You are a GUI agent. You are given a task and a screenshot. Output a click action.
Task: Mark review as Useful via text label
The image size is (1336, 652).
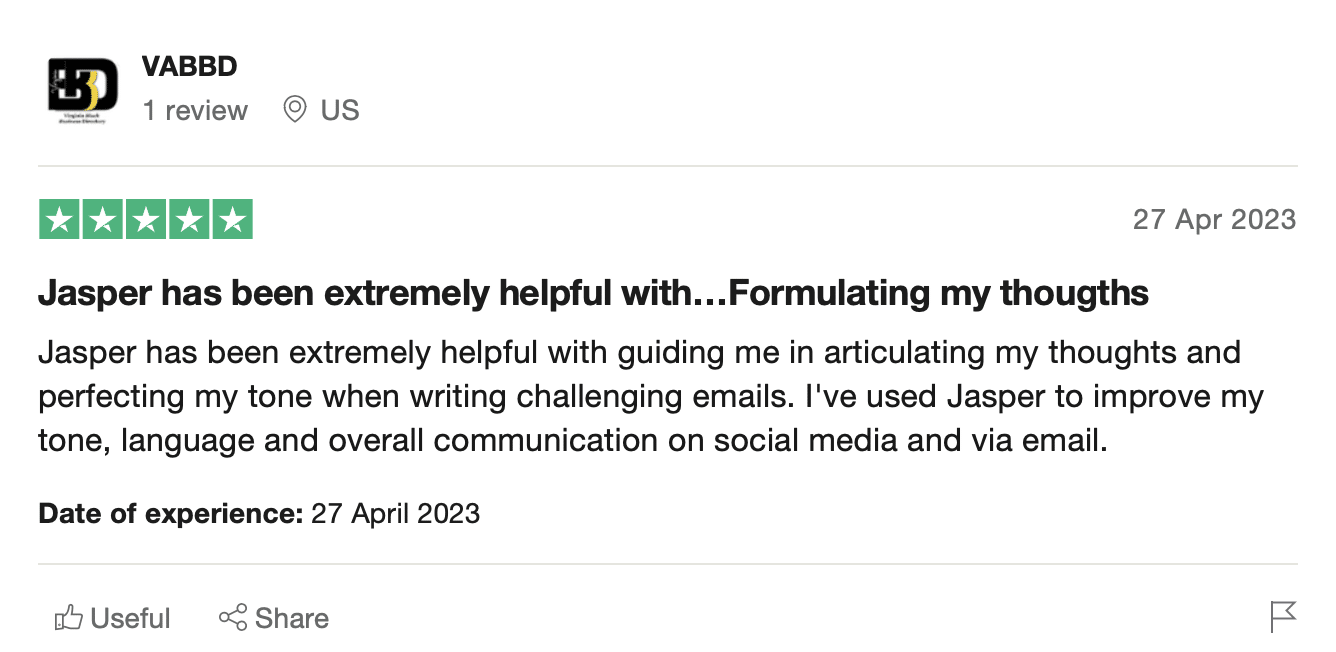131,618
